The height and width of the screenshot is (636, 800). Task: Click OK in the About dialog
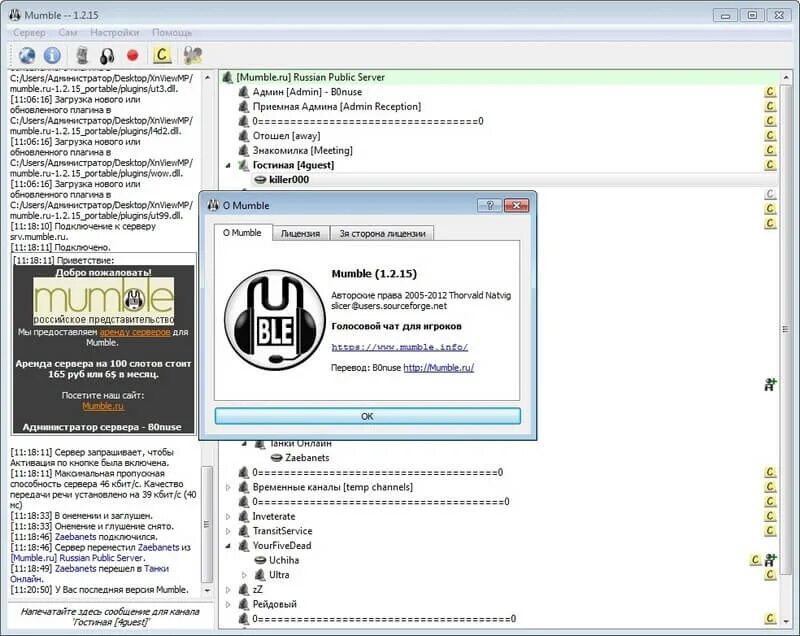(x=367, y=416)
